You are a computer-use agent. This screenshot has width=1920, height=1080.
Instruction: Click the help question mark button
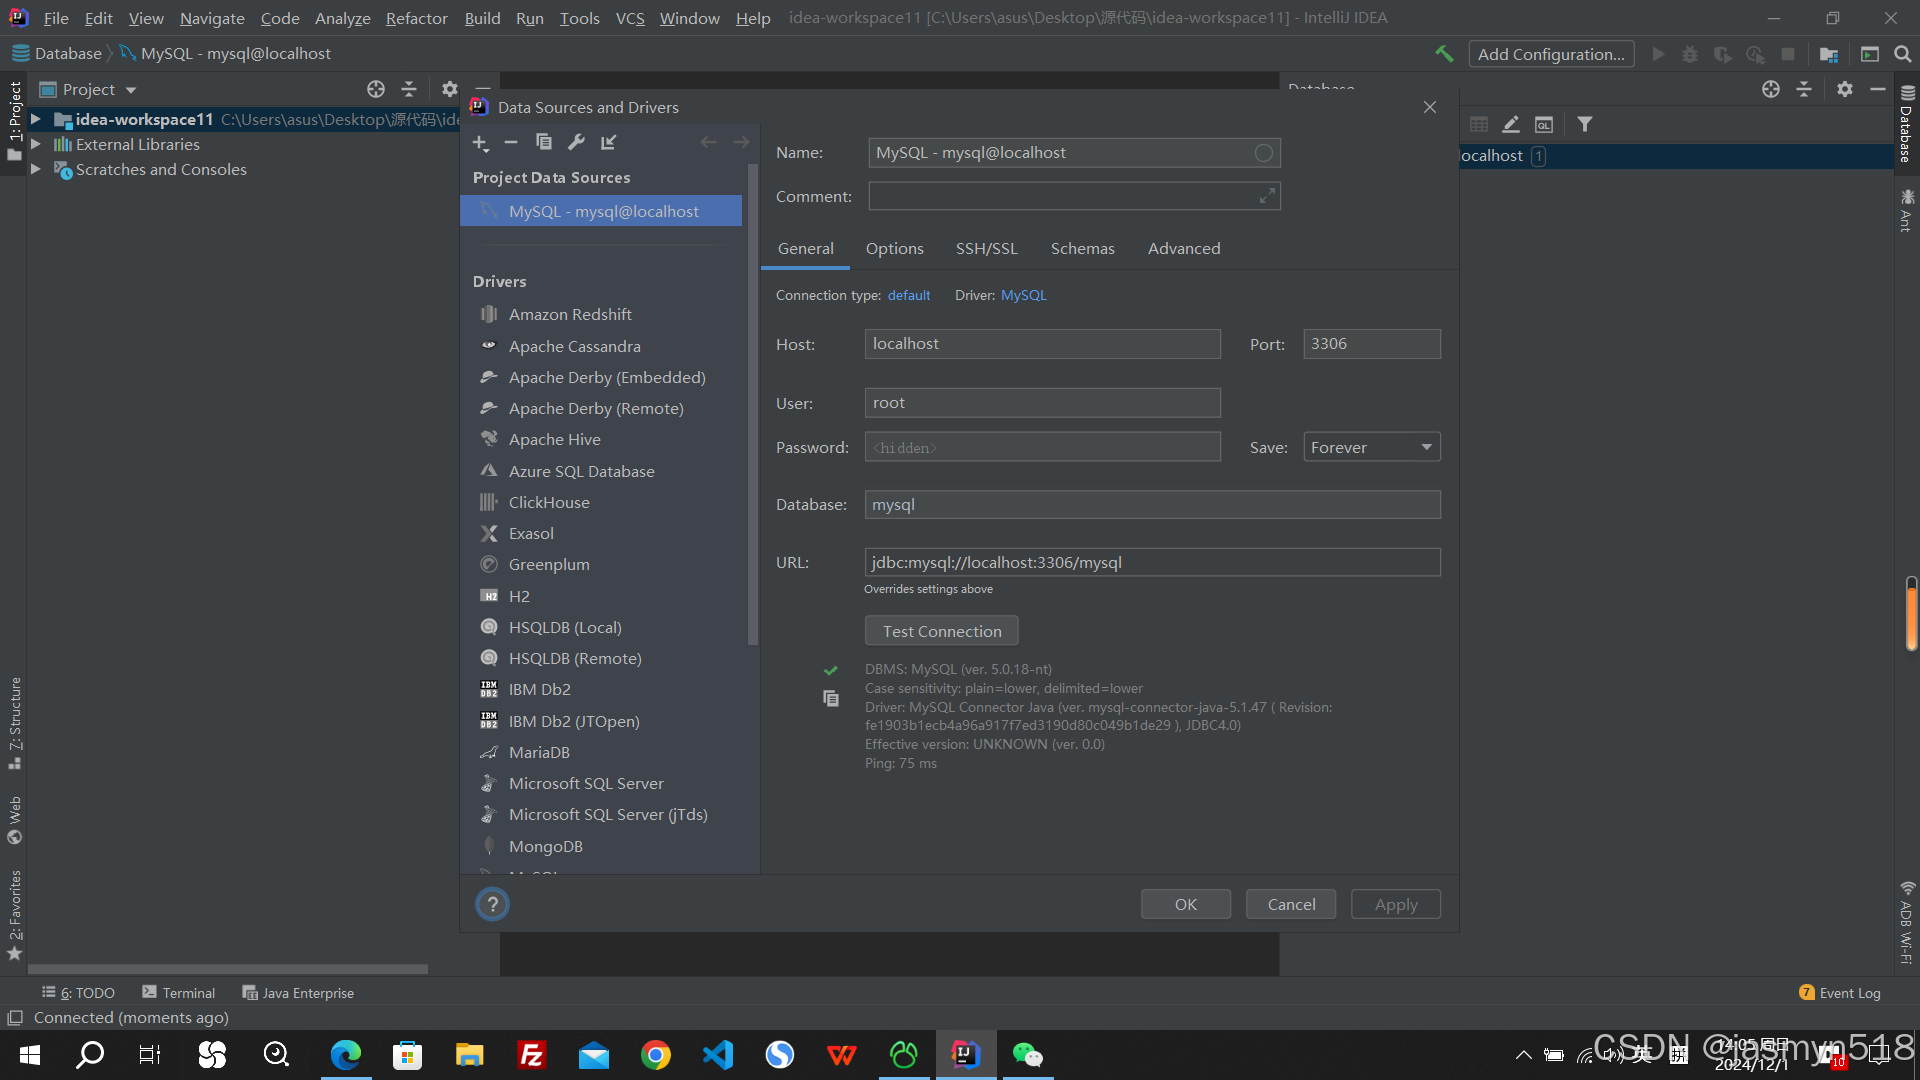[492, 905]
